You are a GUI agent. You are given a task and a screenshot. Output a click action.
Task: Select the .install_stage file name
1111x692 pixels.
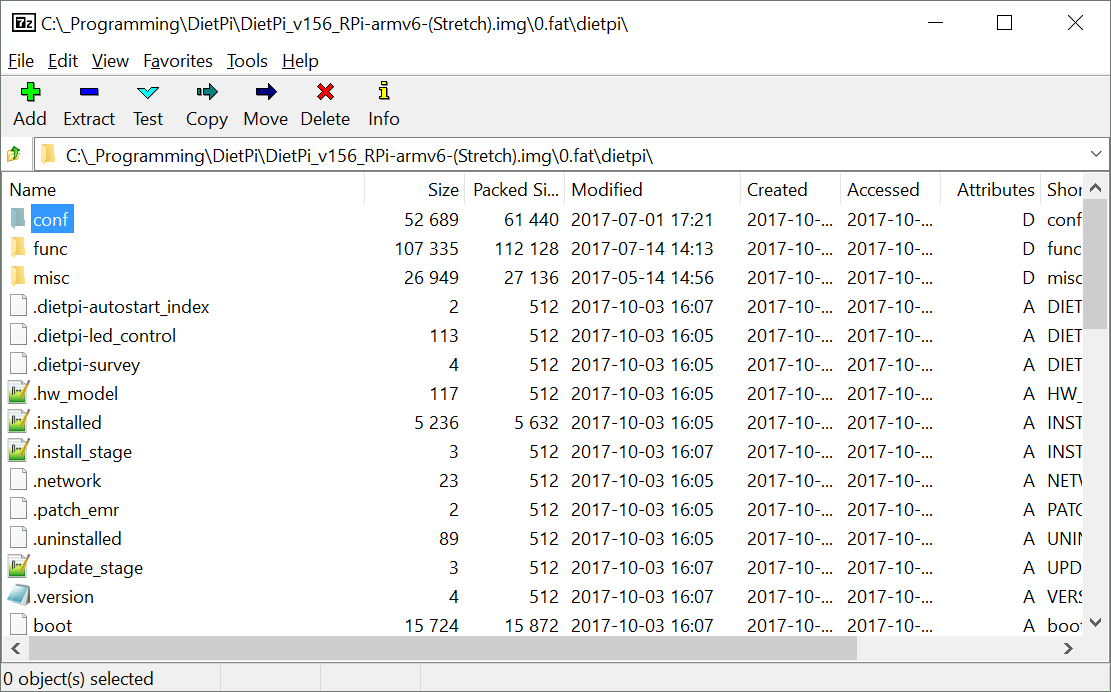click(82, 452)
